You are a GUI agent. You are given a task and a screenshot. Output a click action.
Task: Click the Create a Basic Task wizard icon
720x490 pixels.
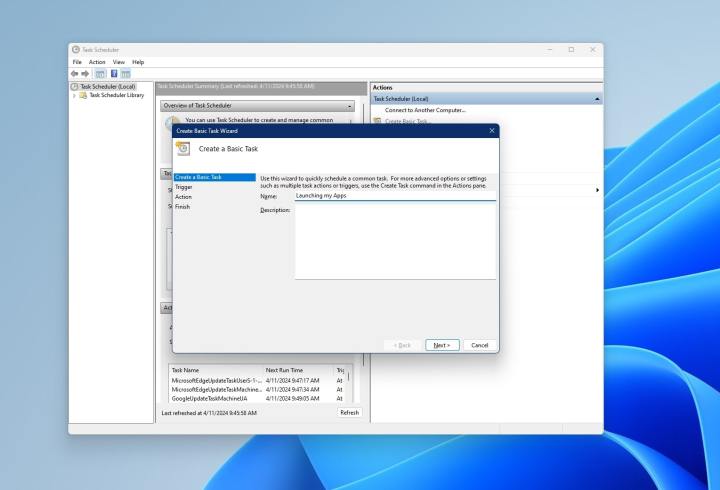click(x=183, y=148)
